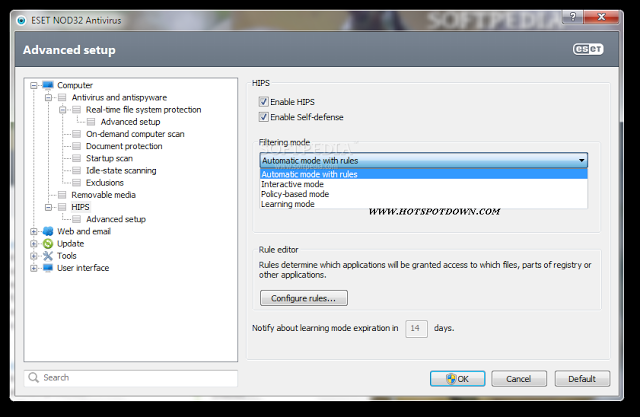Click the green Update icon
Image resolution: width=640 pixels, height=417 pixels.
click(x=48, y=244)
